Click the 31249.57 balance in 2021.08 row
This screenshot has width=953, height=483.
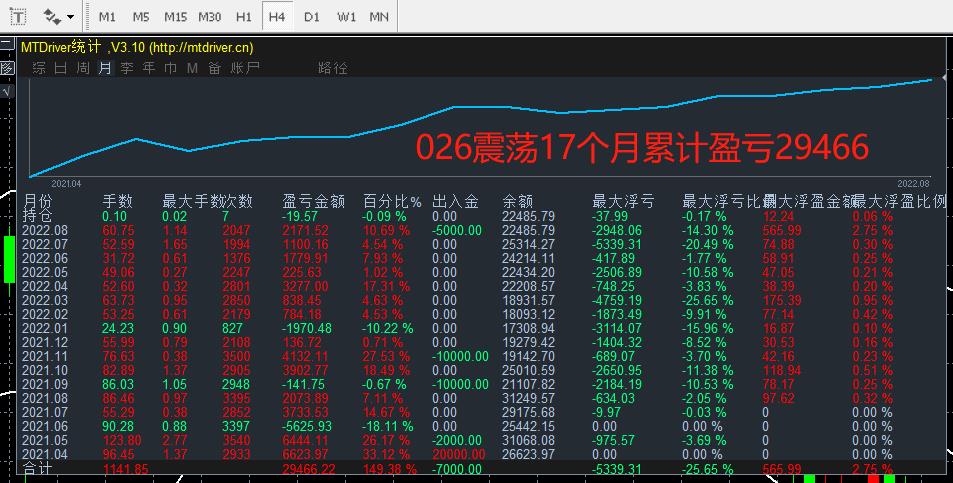[x=528, y=398]
